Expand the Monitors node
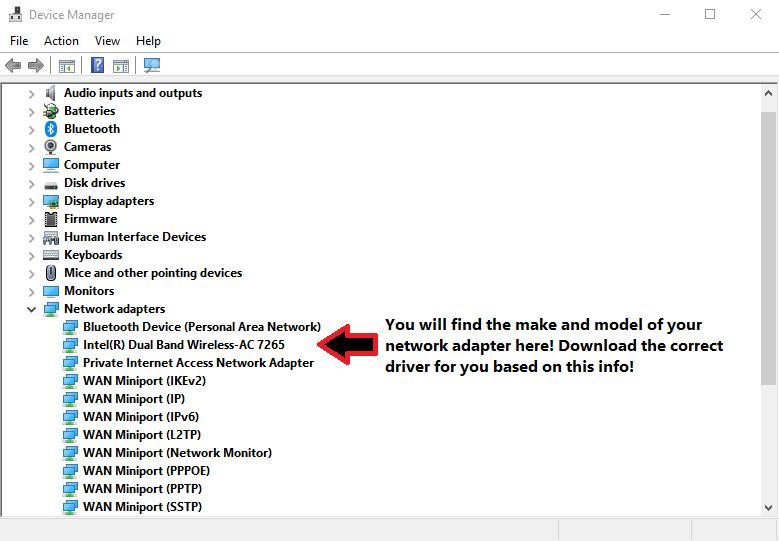This screenshot has height=541, width=779. coord(31,292)
